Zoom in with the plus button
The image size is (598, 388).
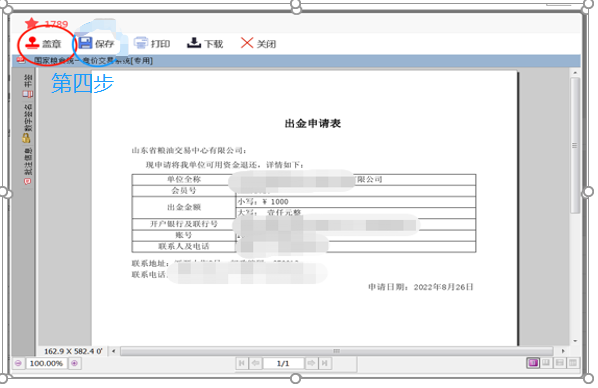click(x=74, y=363)
